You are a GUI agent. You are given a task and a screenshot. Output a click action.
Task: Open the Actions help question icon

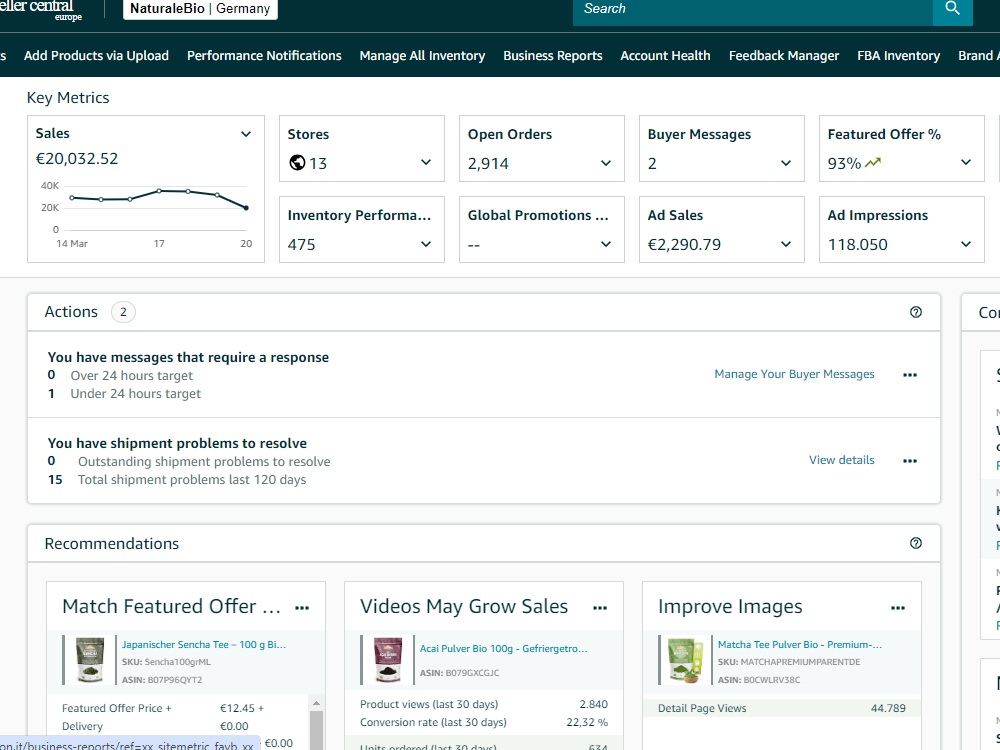[x=916, y=312]
